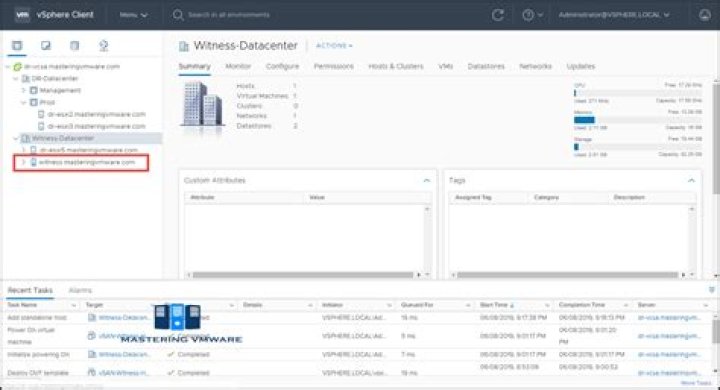
Task: Open the Summary tab
Action: [x=194, y=66]
